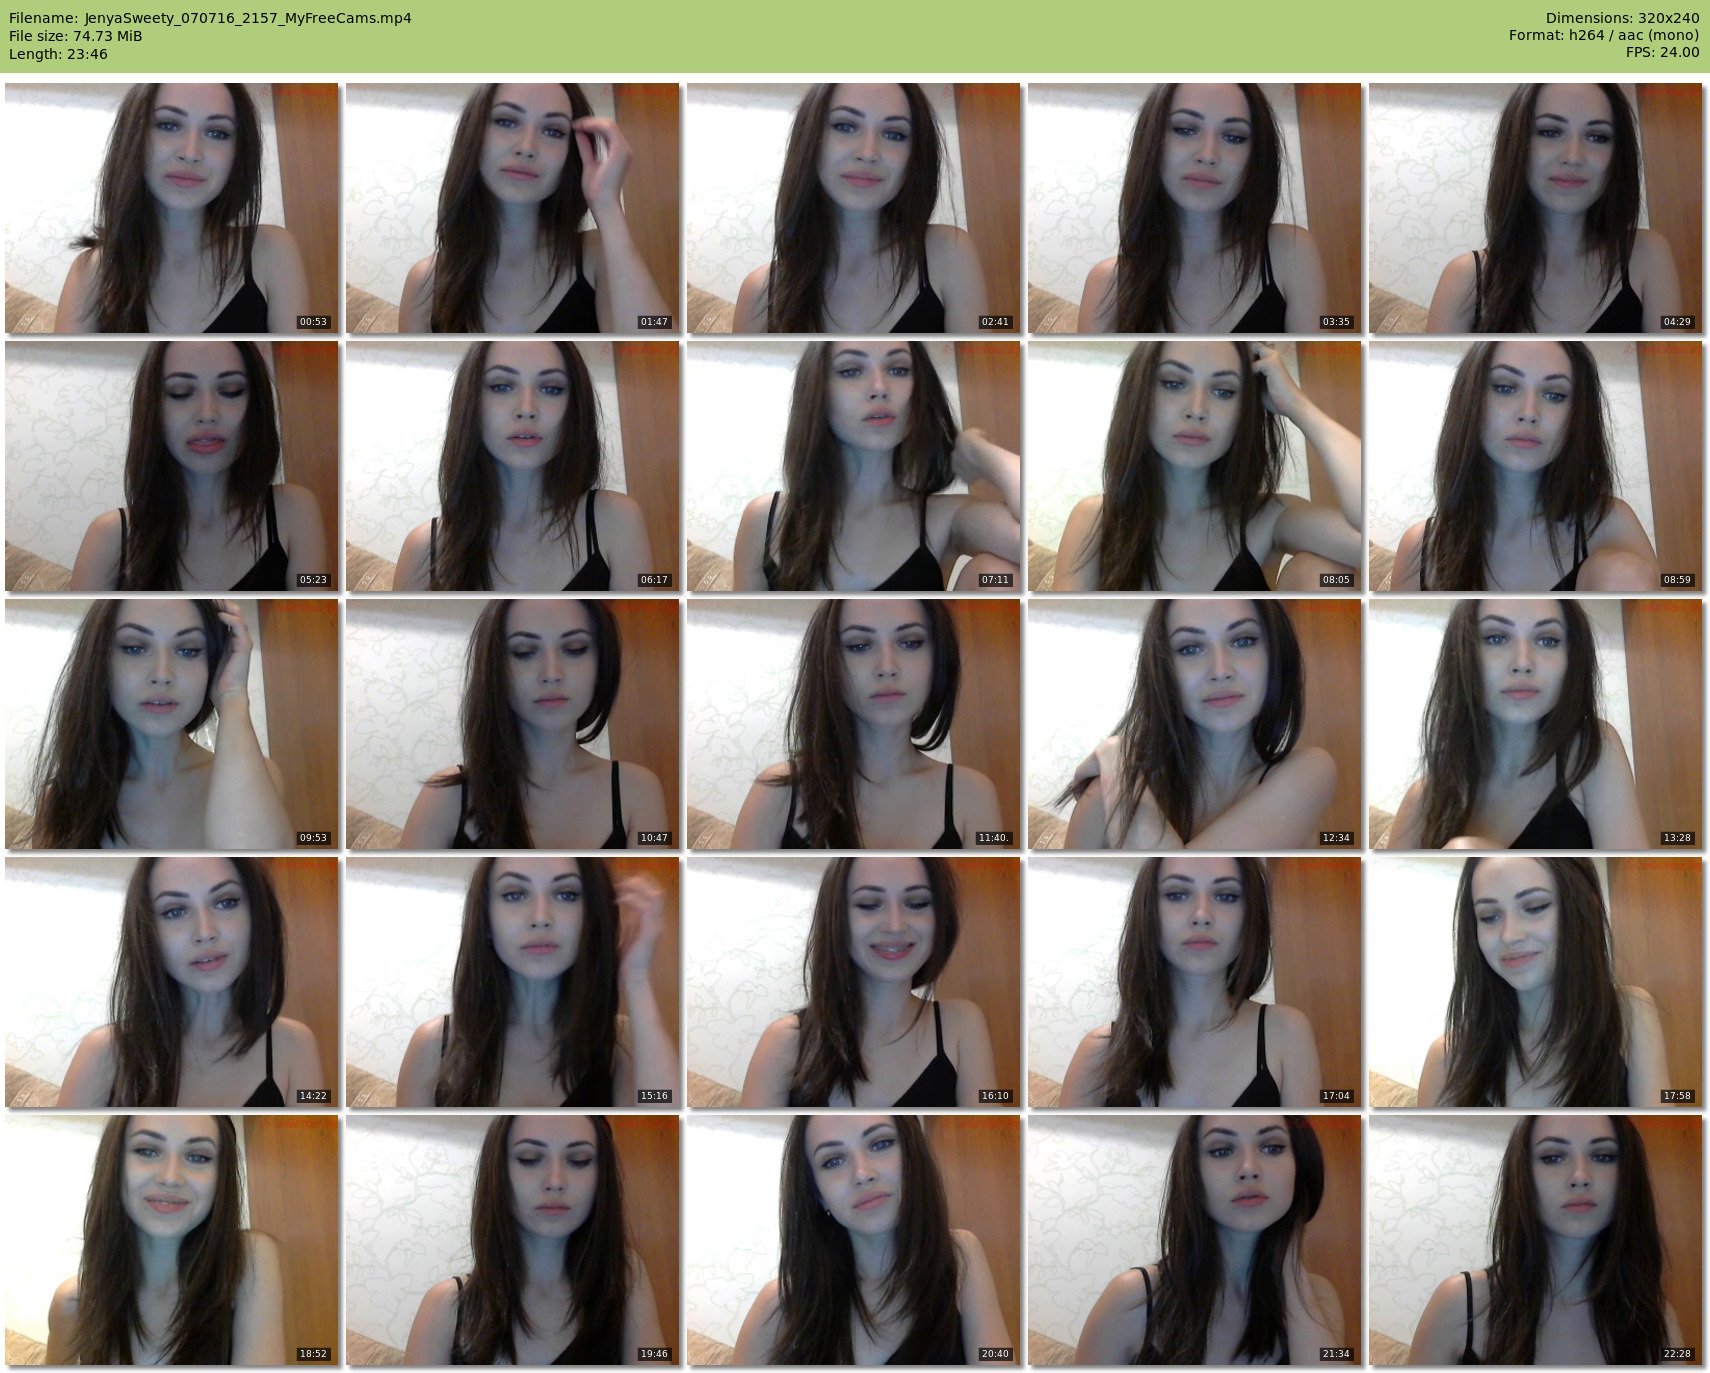1710x1373 pixels.
Task: Choose the frame timestamped 16:10
Action: point(854,982)
